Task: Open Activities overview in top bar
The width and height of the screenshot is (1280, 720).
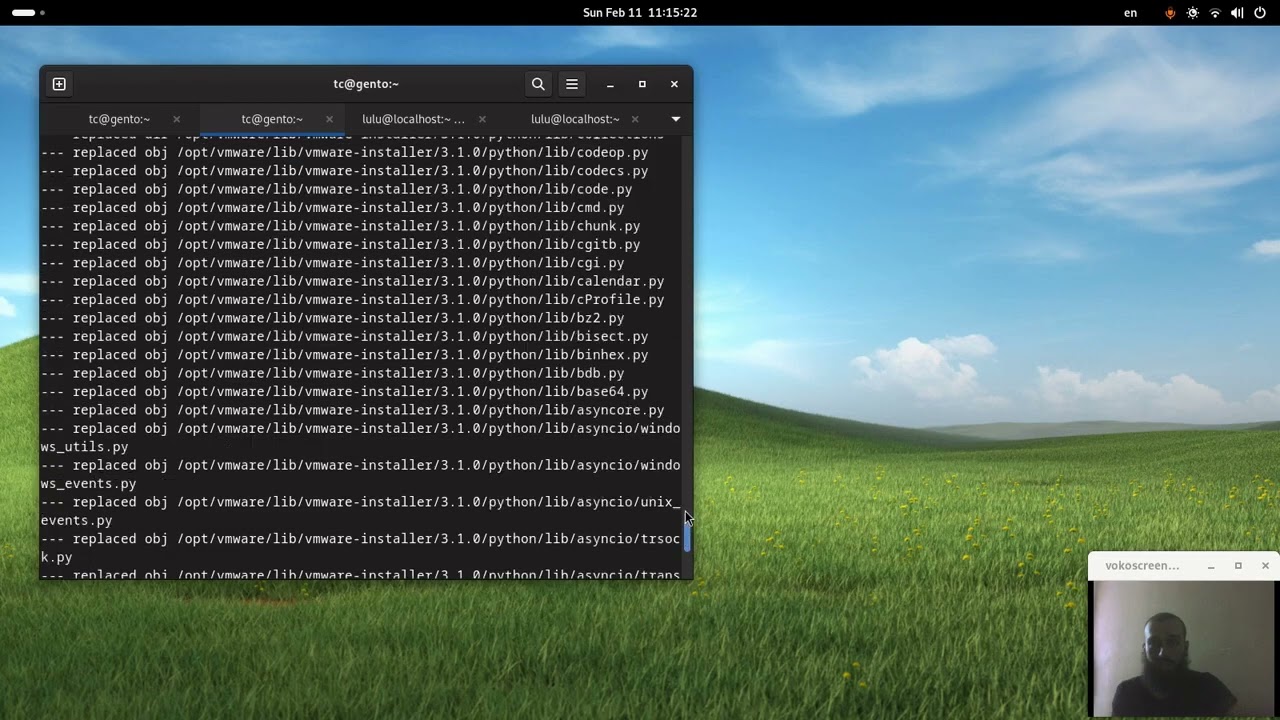Action: click(x=28, y=13)
